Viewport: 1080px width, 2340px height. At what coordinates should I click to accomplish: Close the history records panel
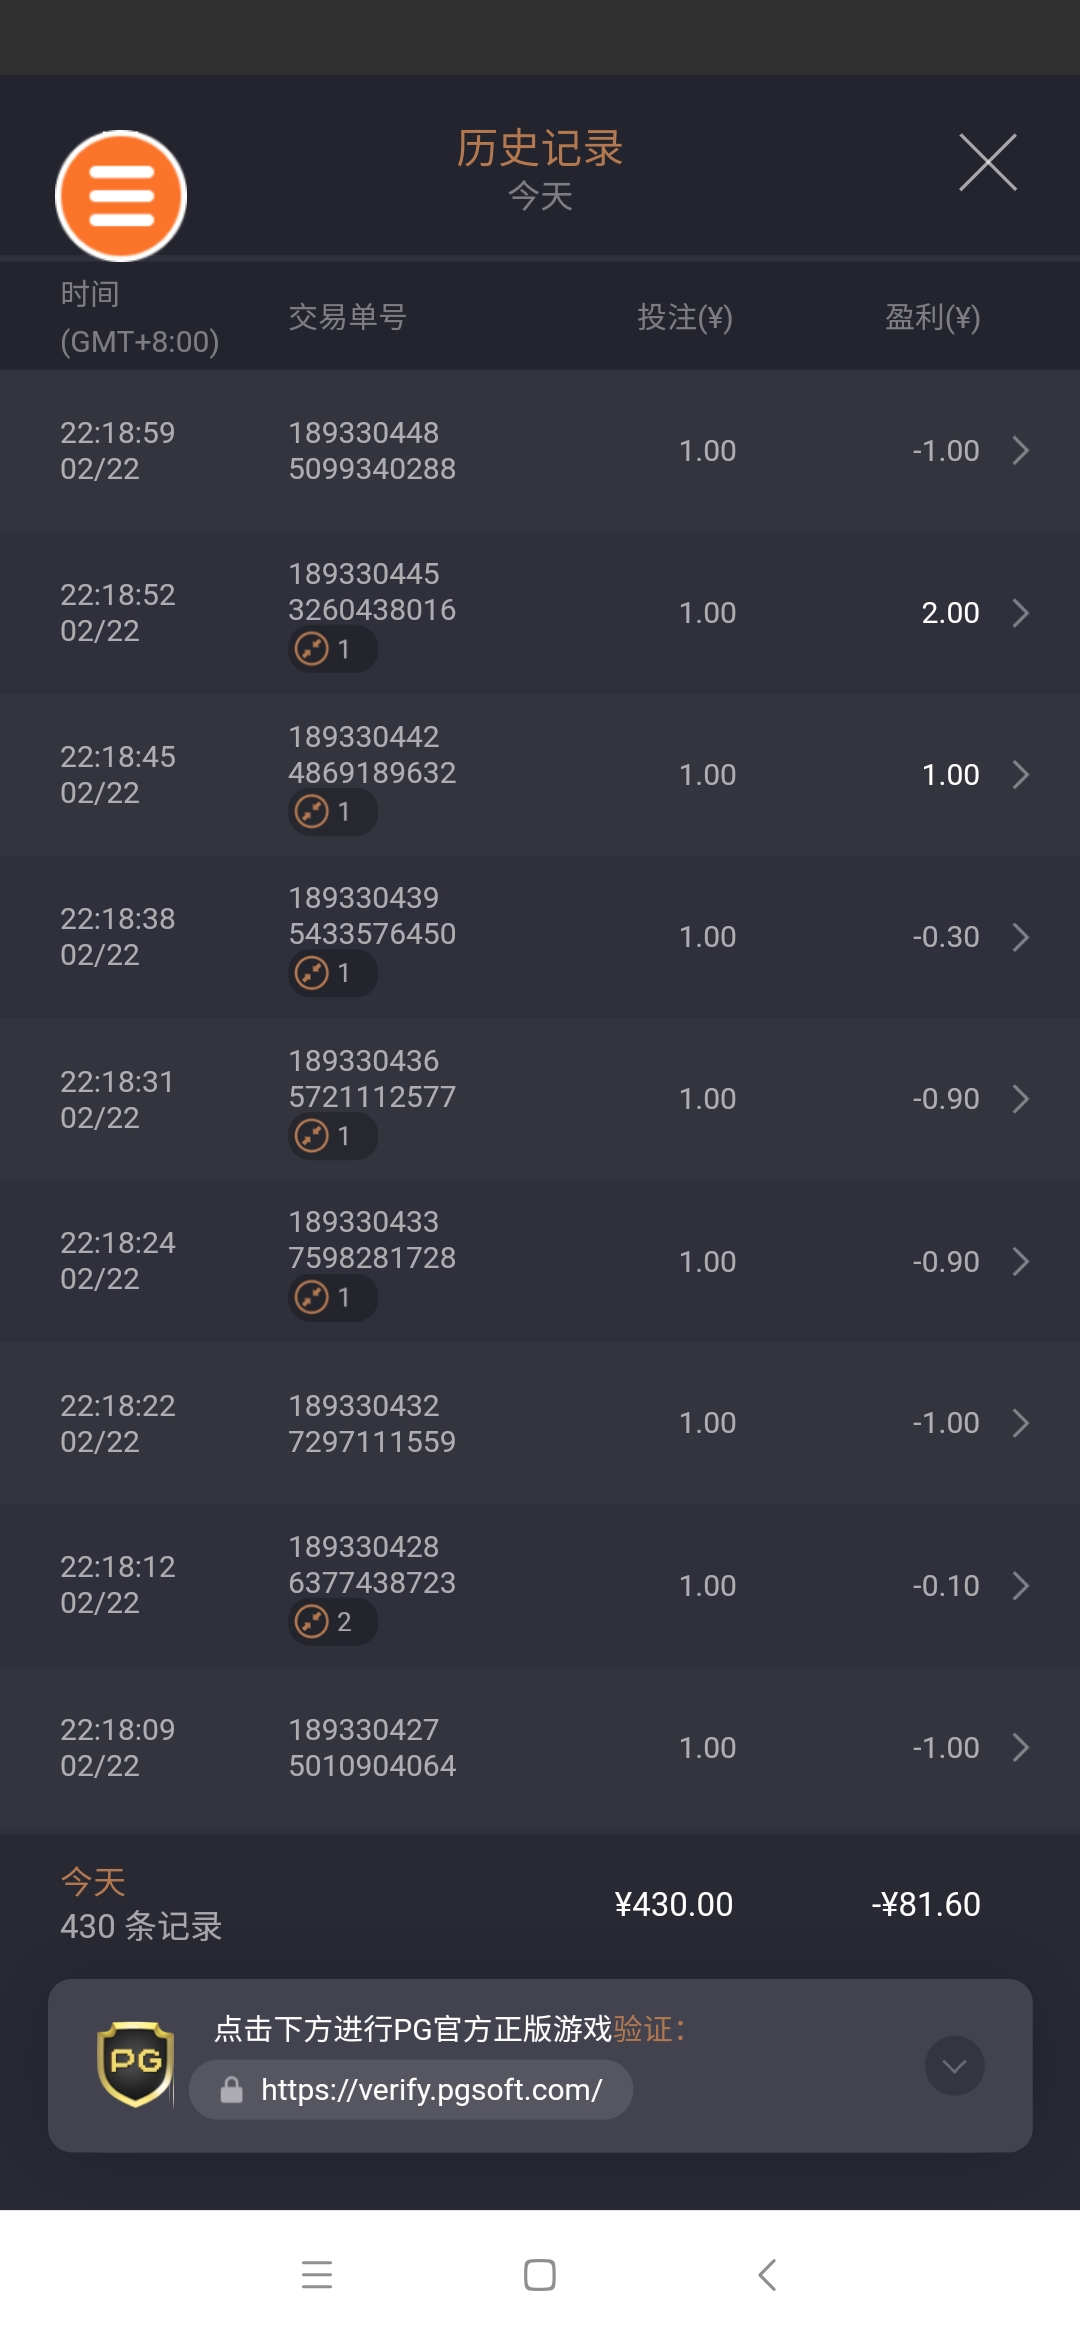tap(987, 162)
